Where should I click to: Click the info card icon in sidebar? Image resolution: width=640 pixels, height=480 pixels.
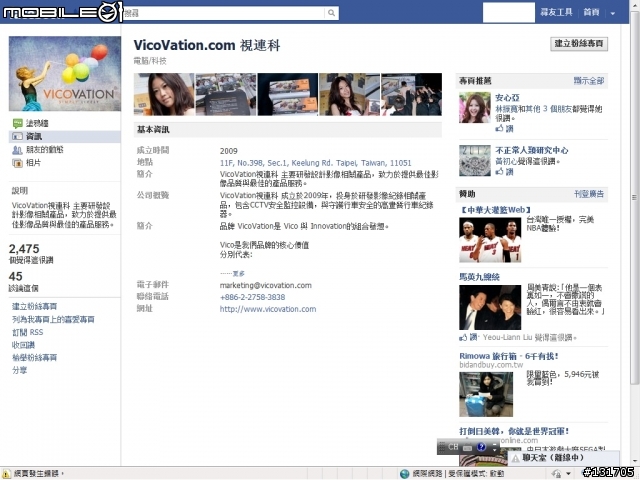(x=17, y=136)
